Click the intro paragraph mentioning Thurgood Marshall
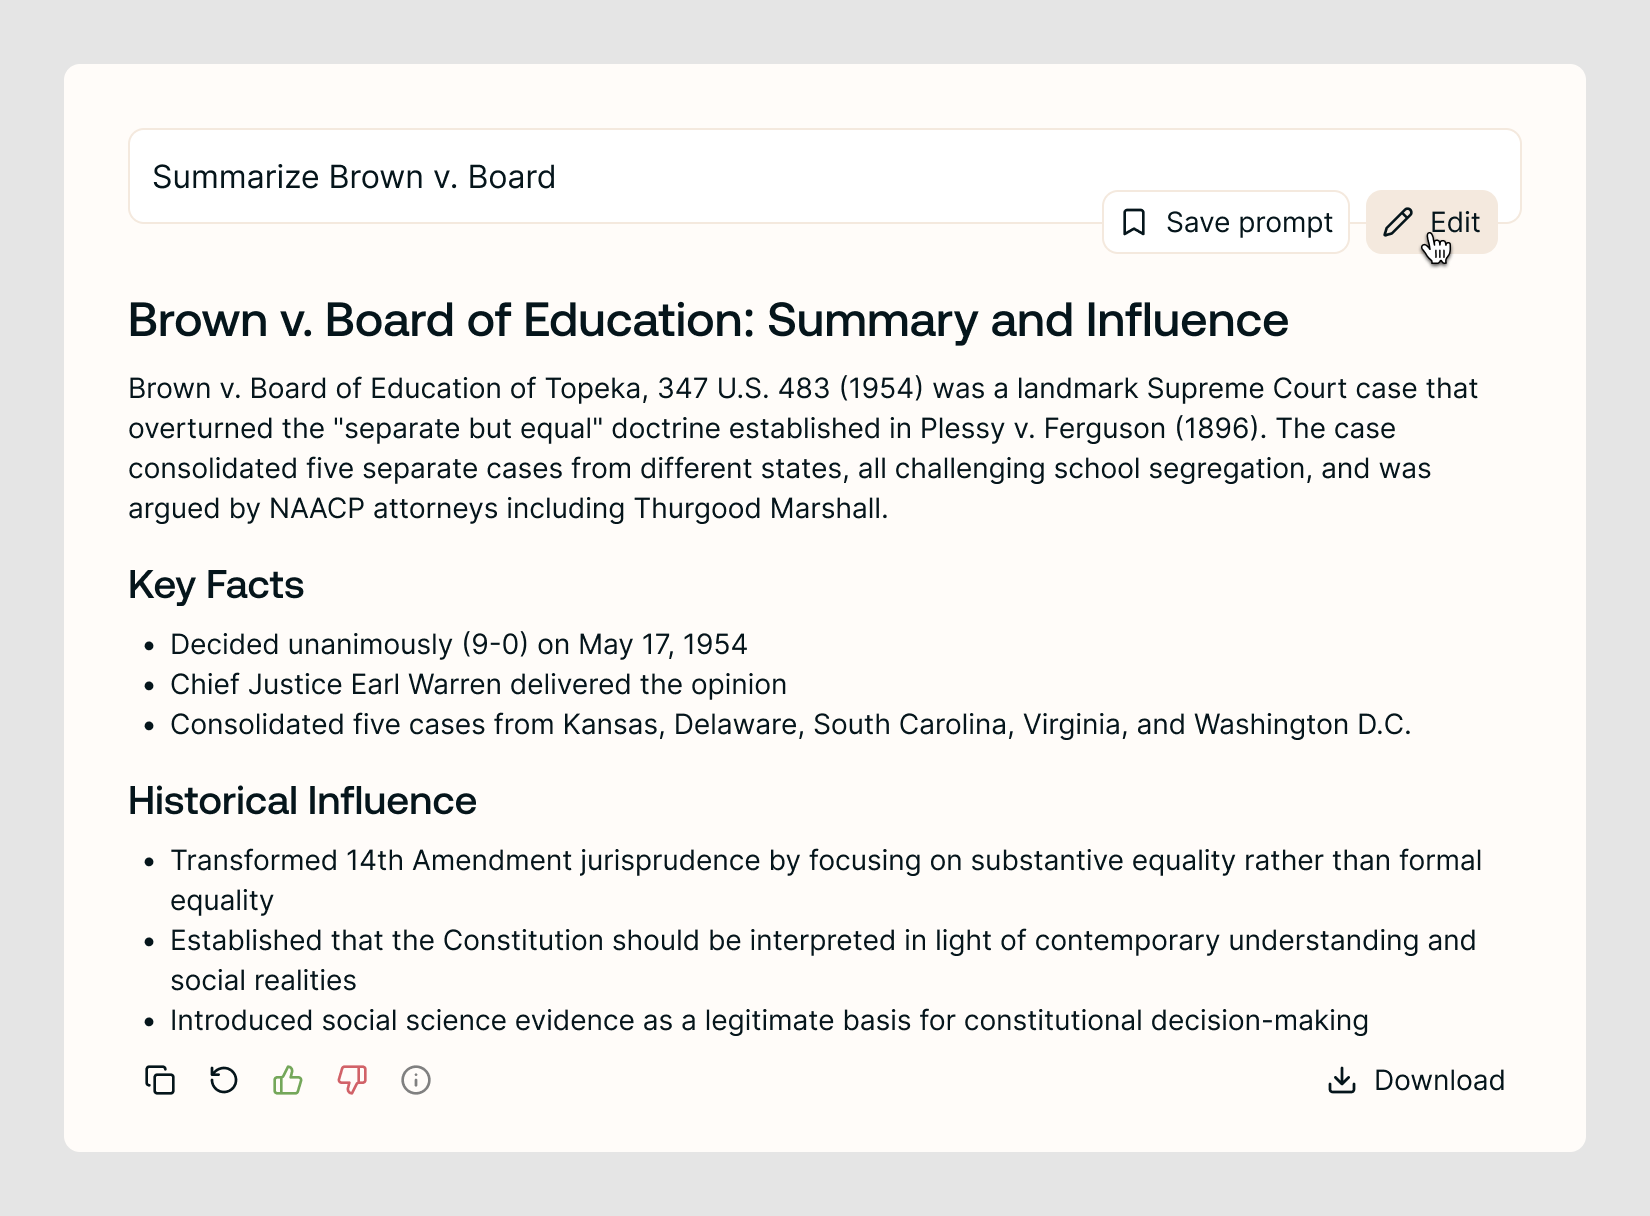 pyautogui.click(x=803, y=448)
